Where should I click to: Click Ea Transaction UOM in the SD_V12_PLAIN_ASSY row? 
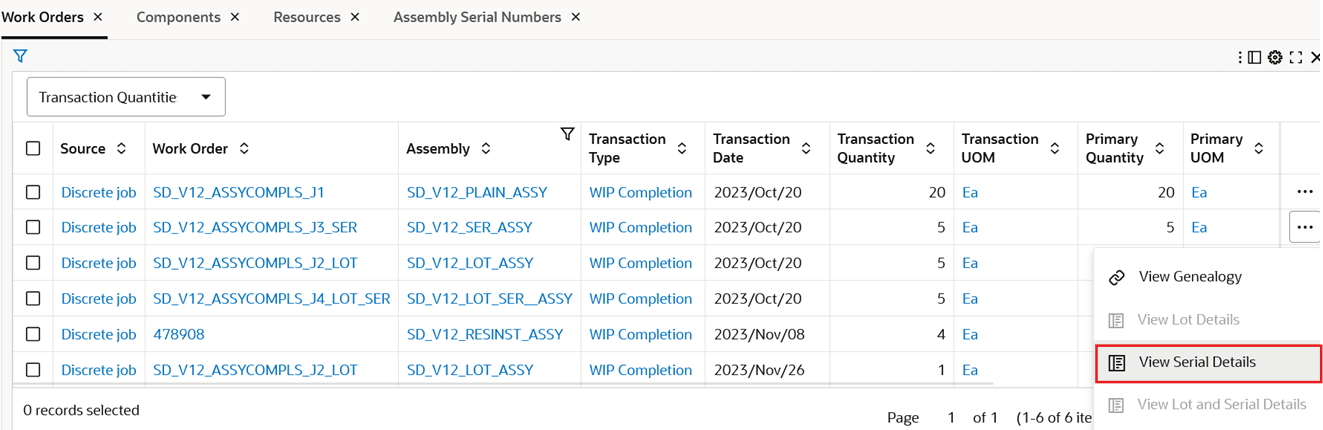click(x=970, y=192)
